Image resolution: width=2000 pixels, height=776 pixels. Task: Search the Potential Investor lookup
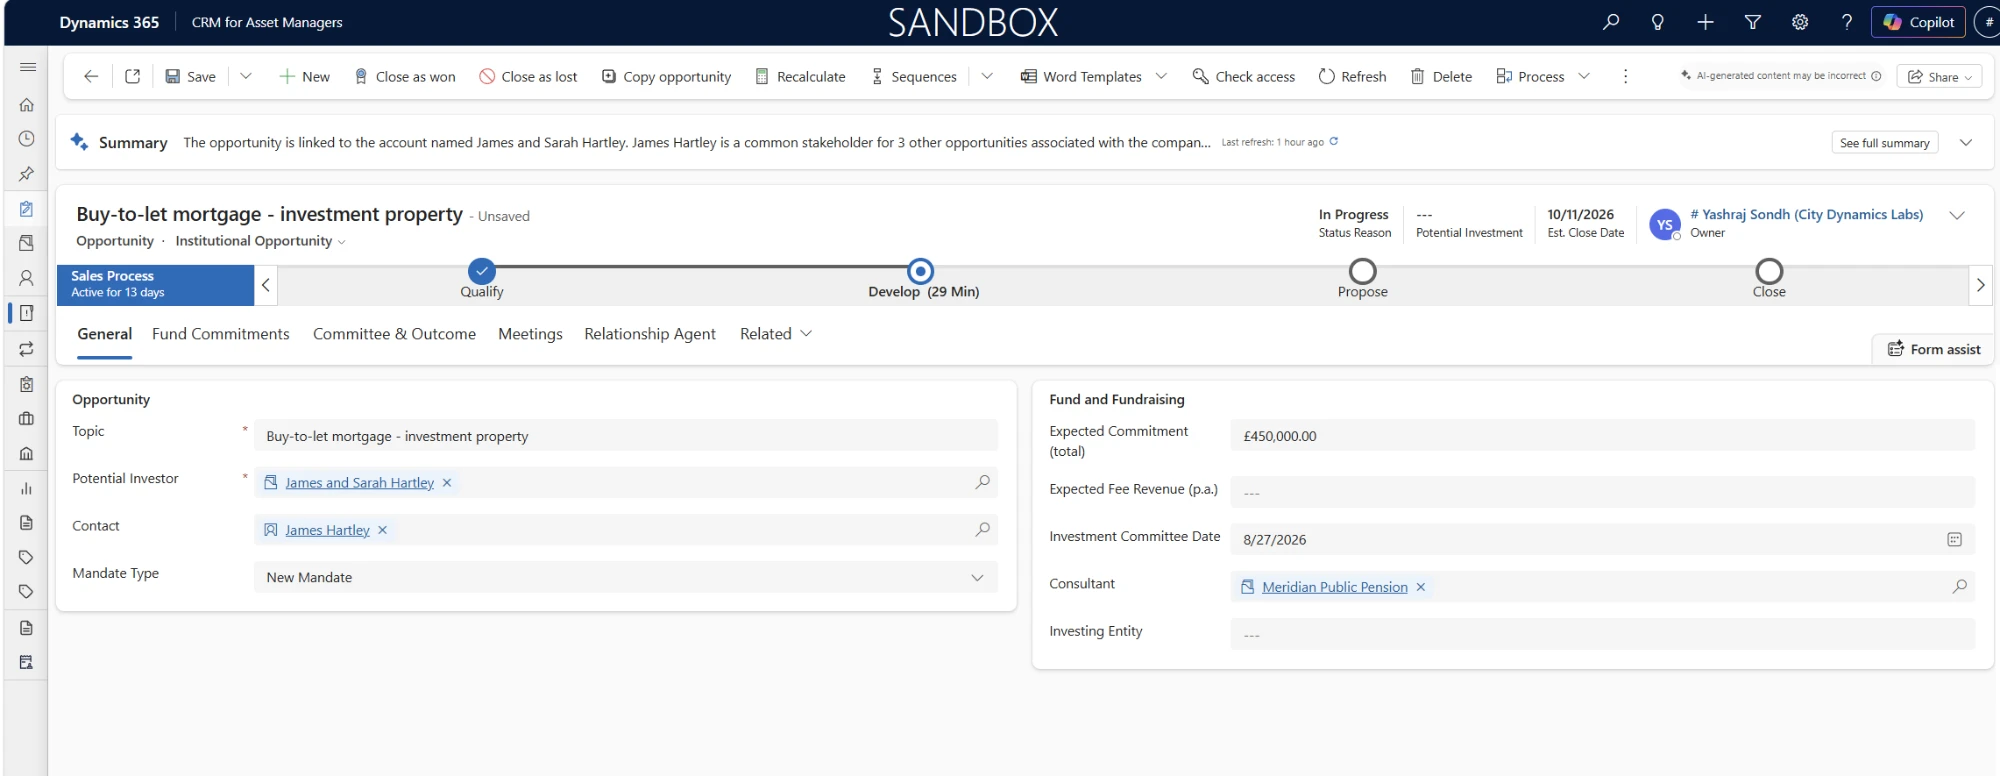pyautogui.click(x=982, y=482)
